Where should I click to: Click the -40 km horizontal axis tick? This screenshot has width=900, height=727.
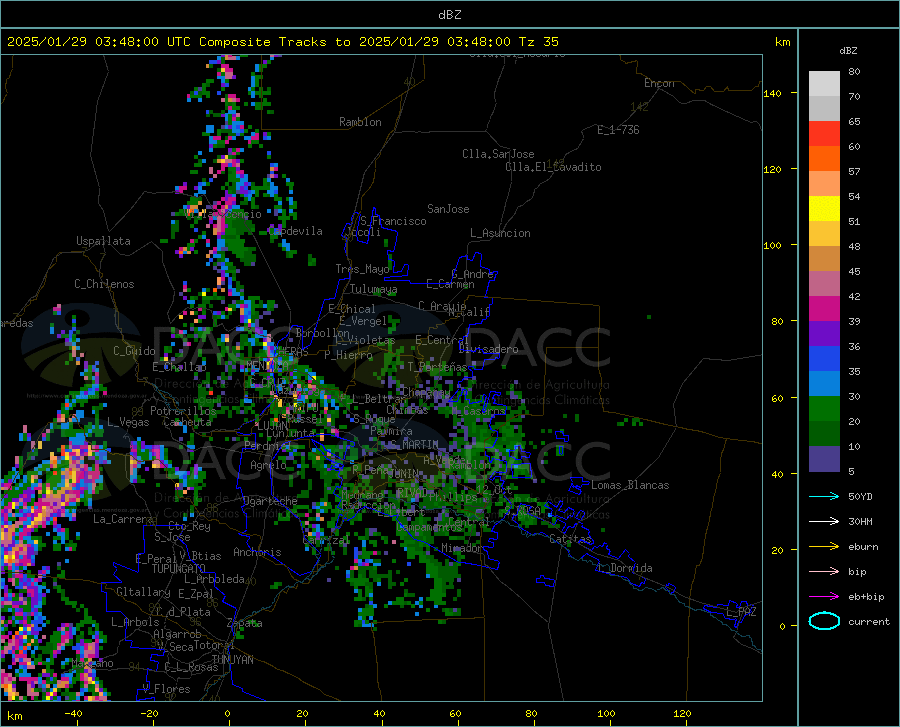(73, 713)
